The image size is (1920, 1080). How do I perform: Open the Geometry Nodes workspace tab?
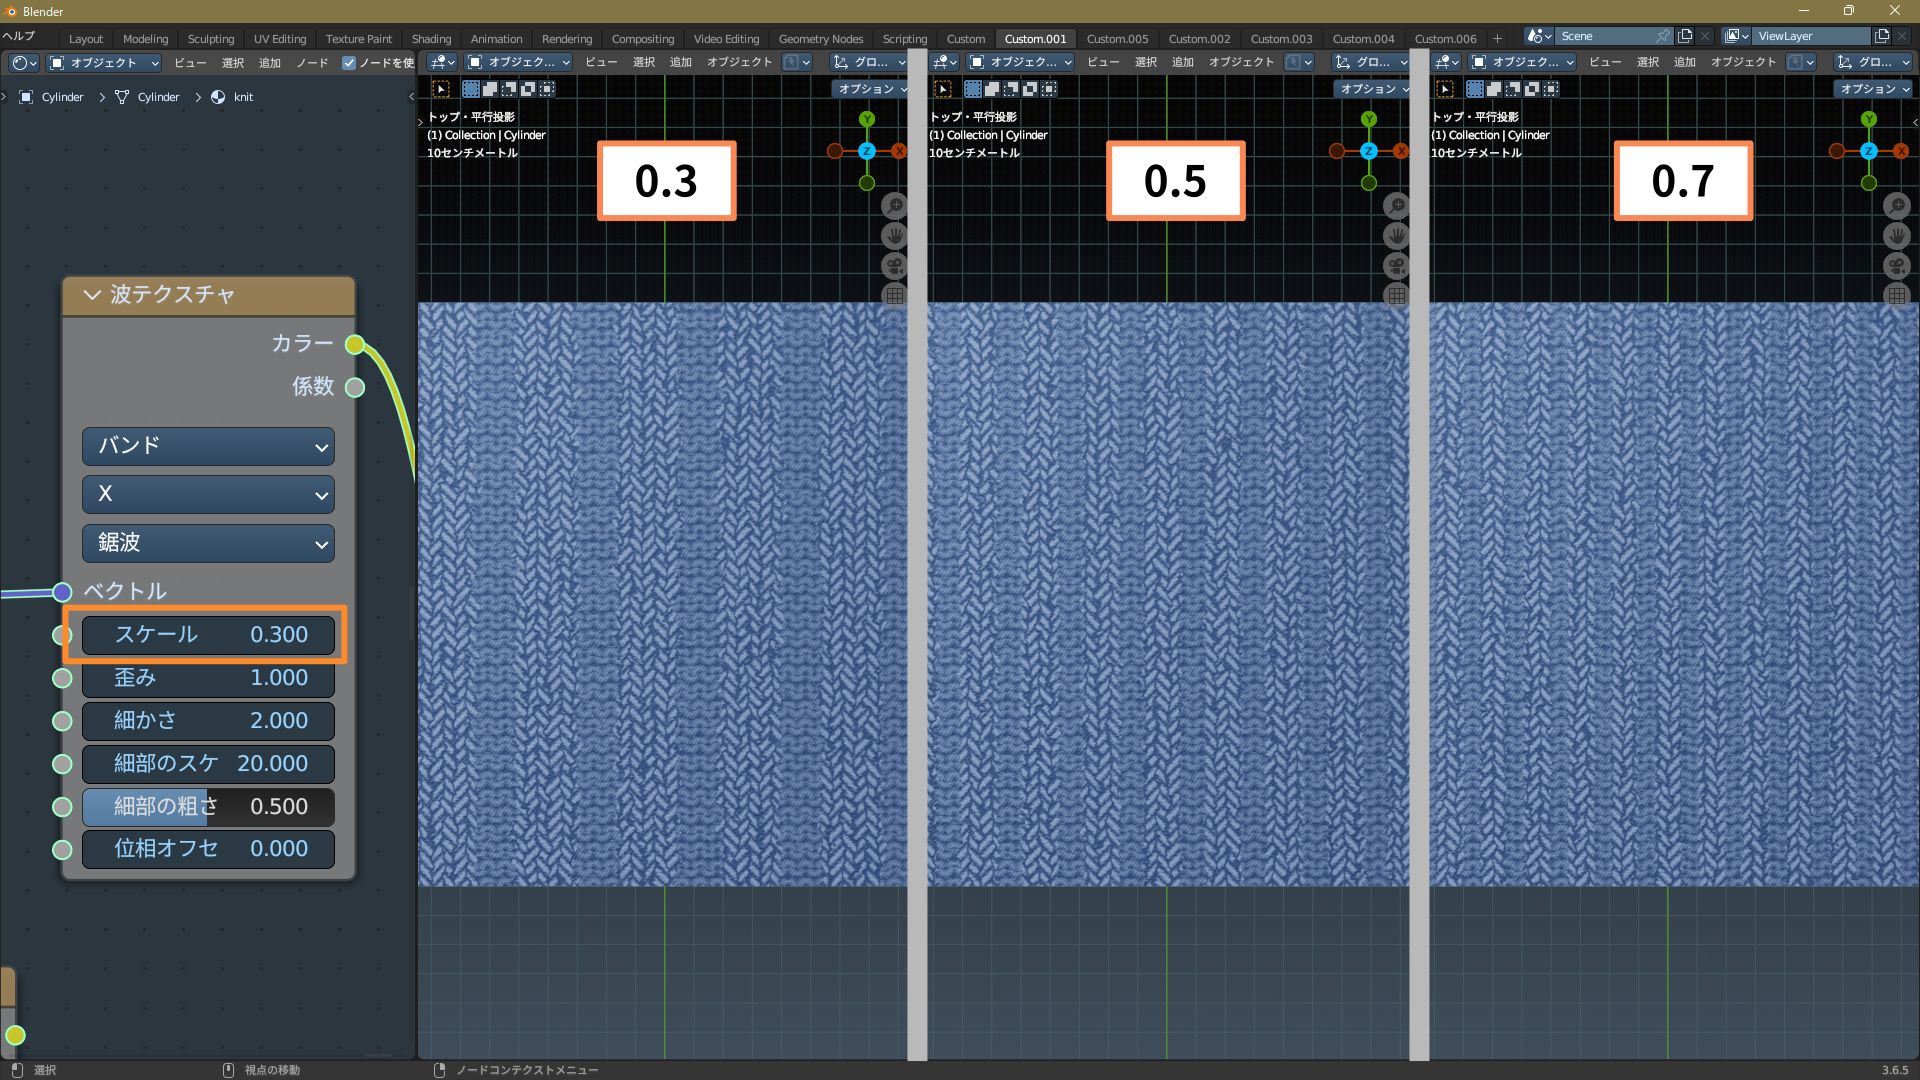pyautogui.click(x=820, y=39)
